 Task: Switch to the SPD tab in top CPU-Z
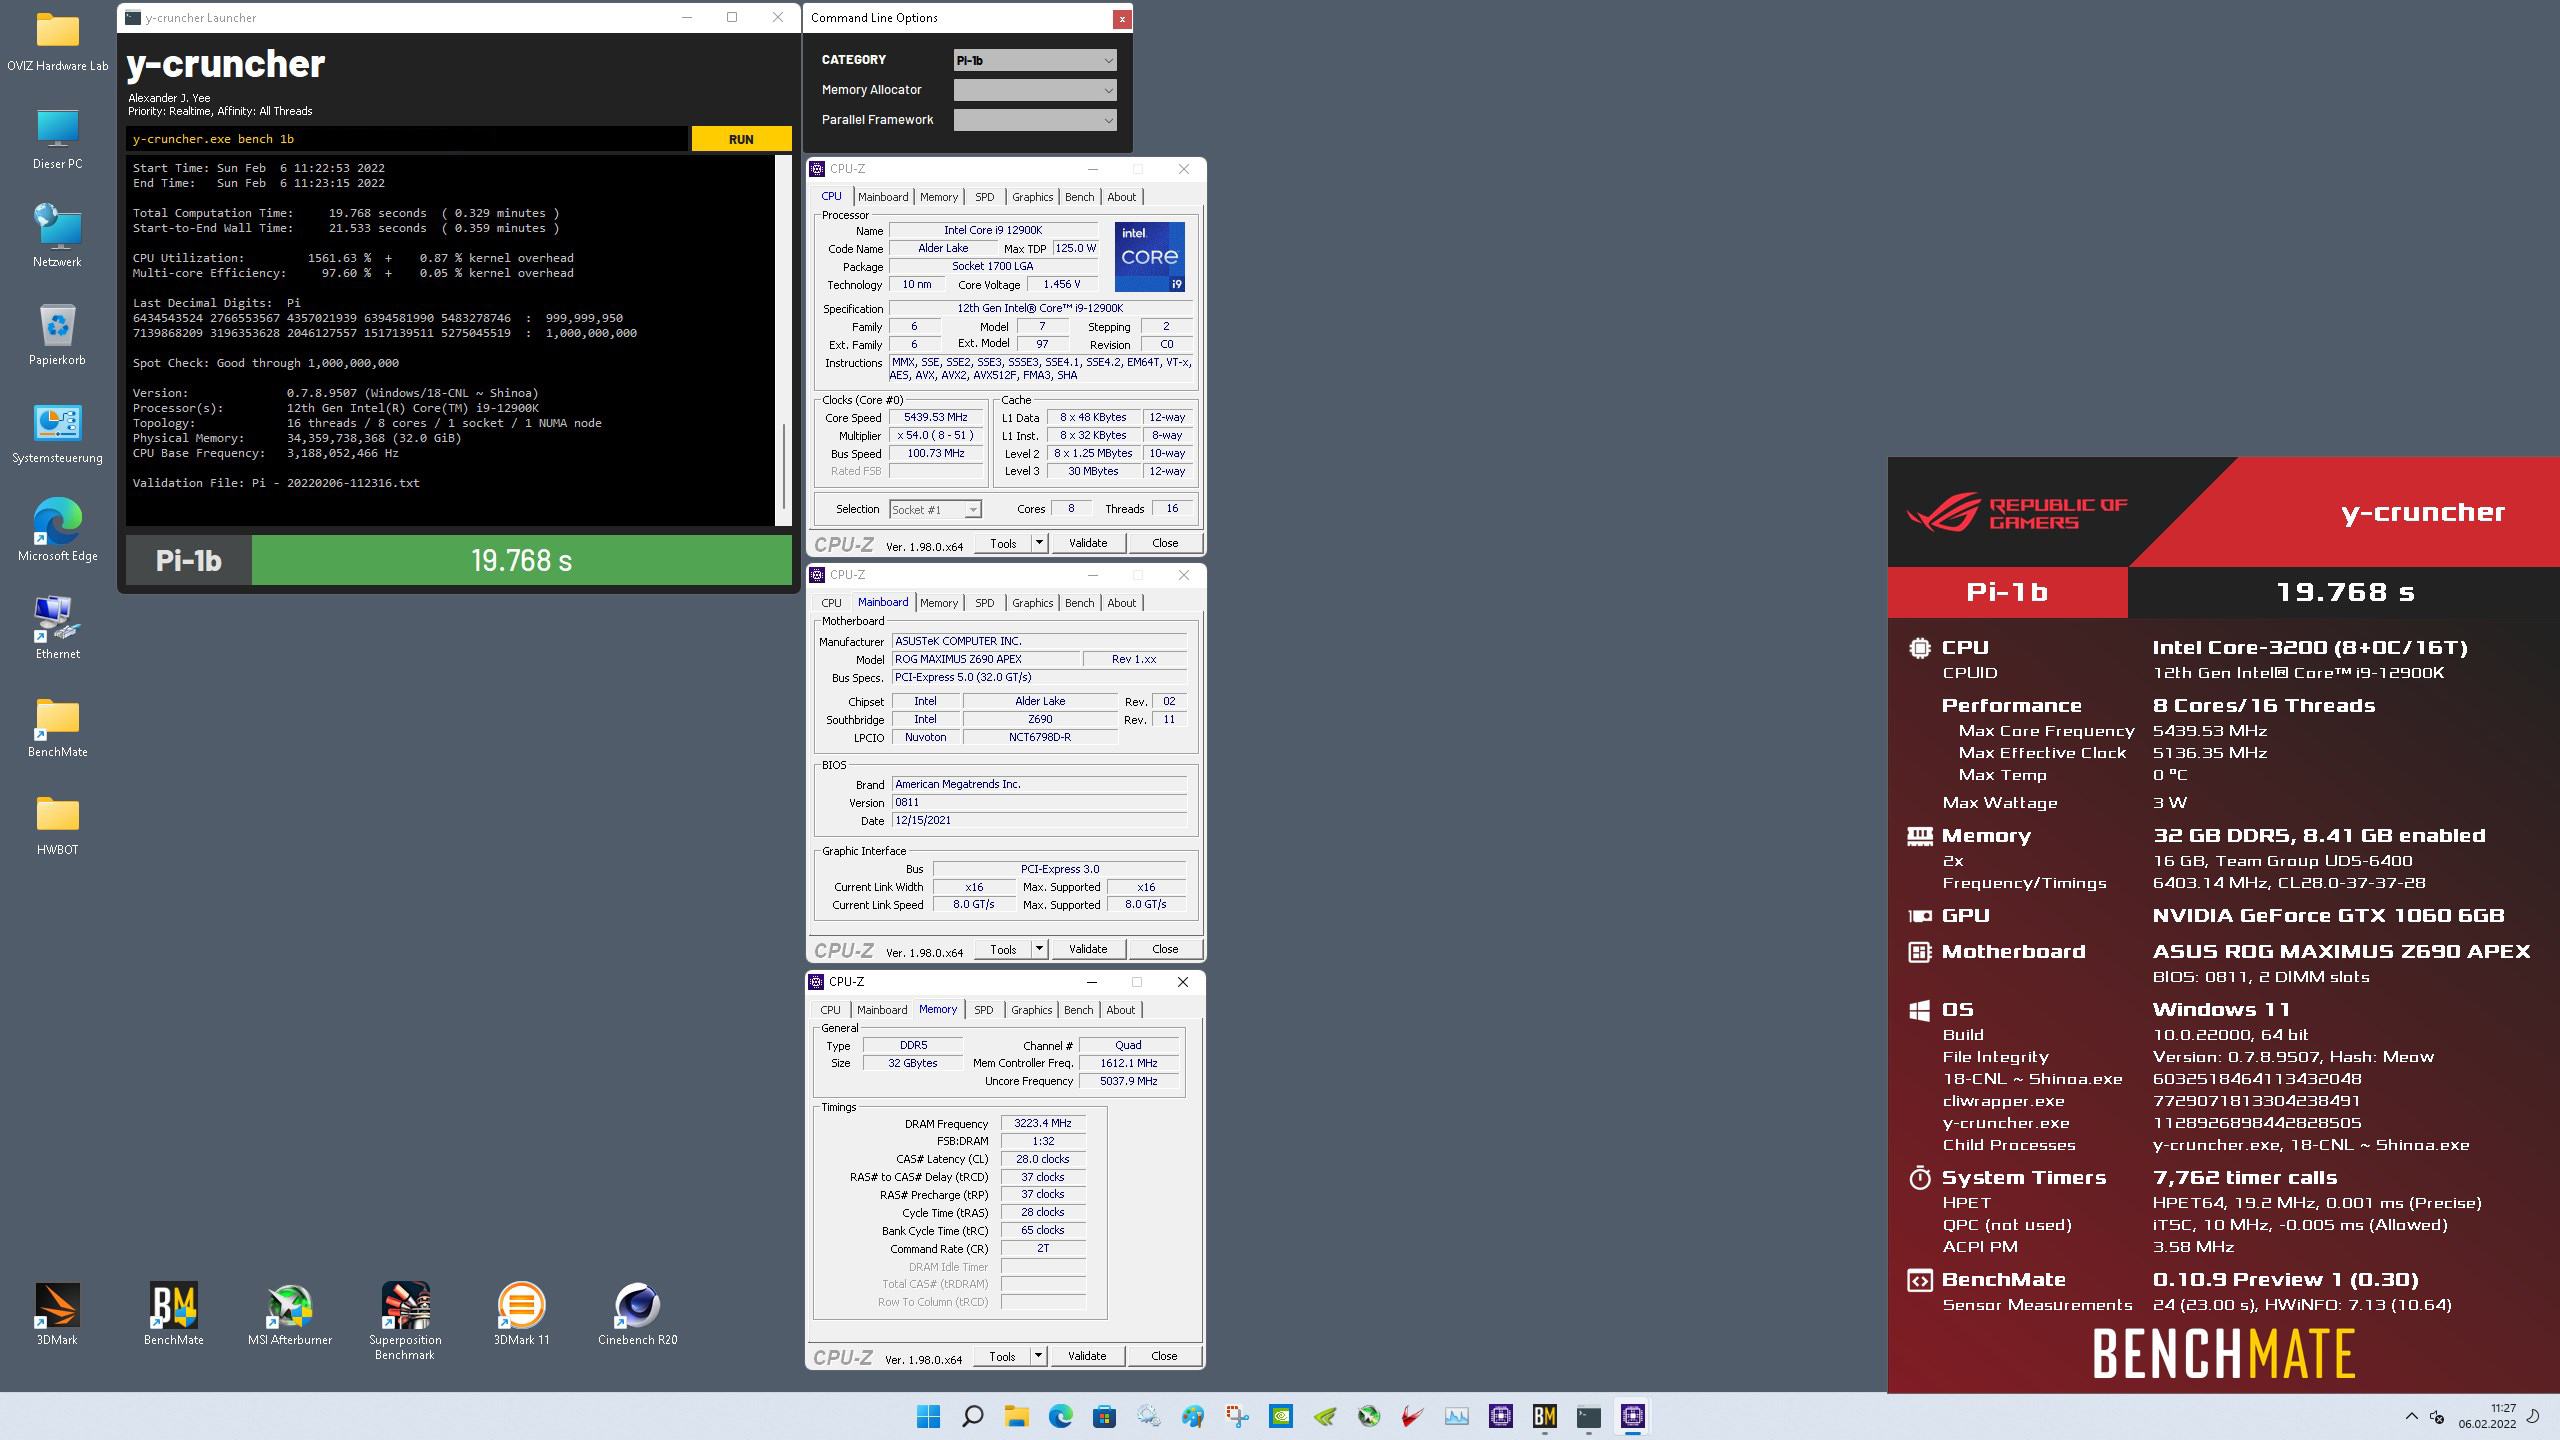click(984, 197)
